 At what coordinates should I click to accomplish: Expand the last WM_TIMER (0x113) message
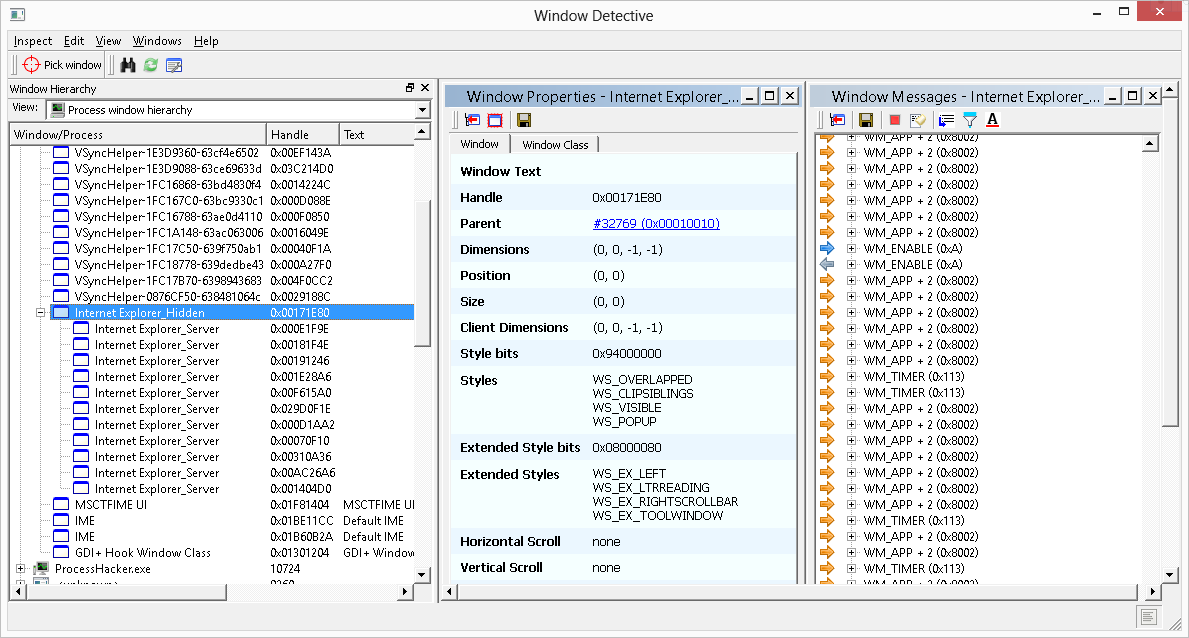point(851,568)
